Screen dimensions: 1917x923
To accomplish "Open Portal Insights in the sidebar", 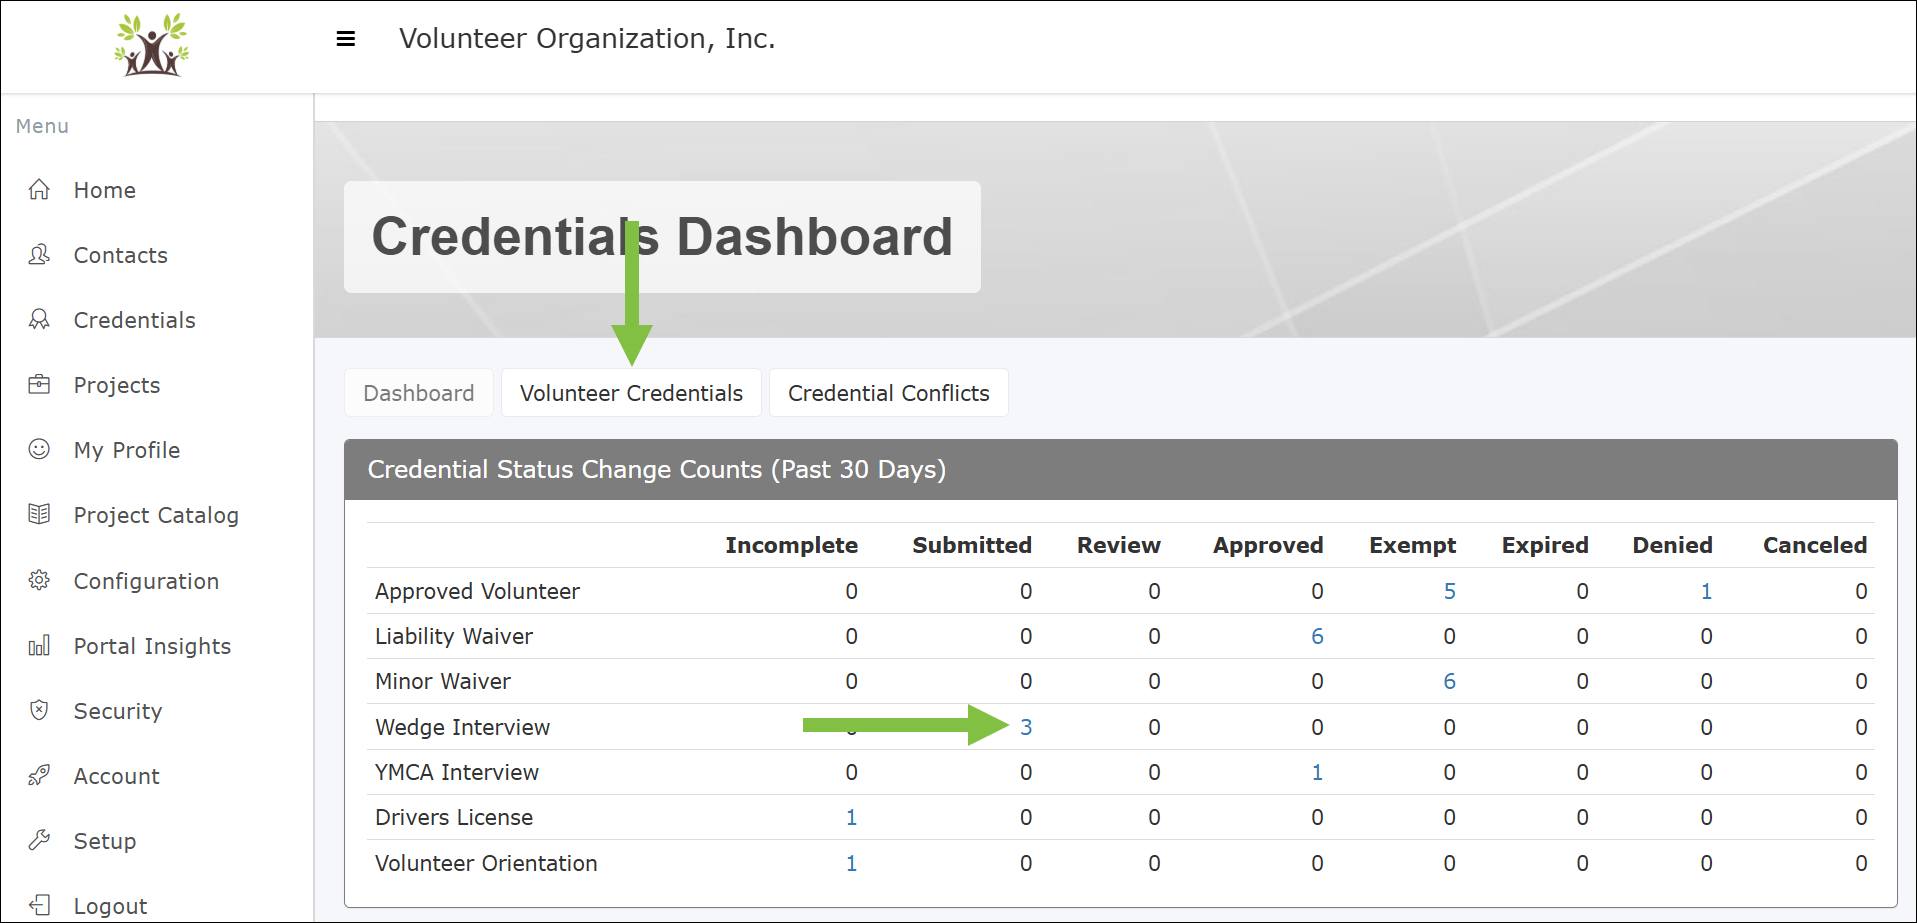I will click(152, 646).
